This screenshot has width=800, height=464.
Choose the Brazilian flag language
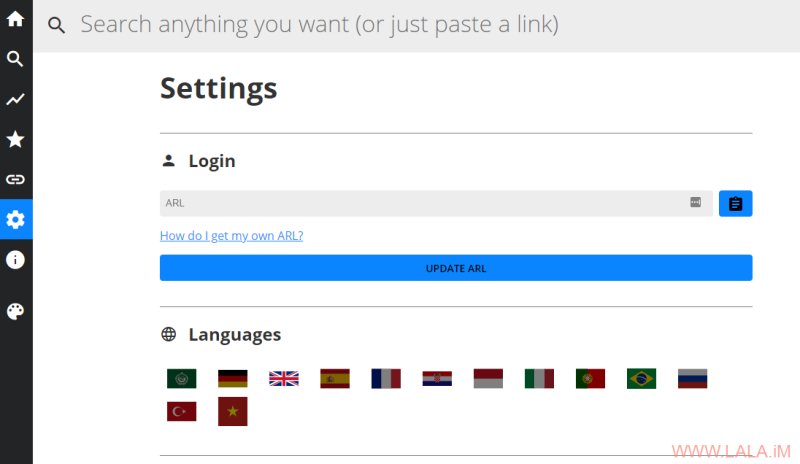pos(641,379)
